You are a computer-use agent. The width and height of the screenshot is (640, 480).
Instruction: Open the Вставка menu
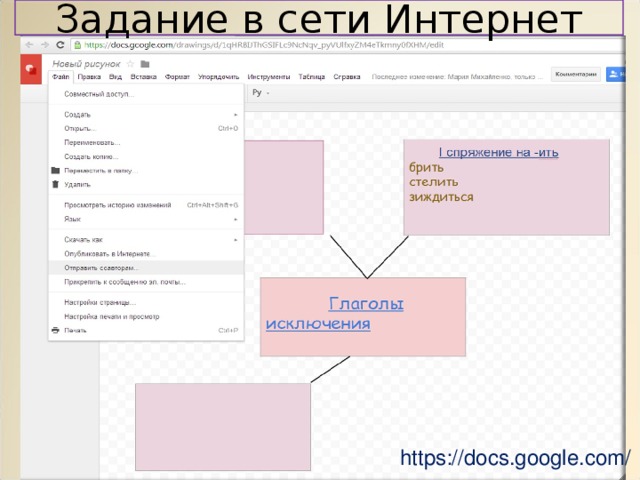tap(143, 77)
